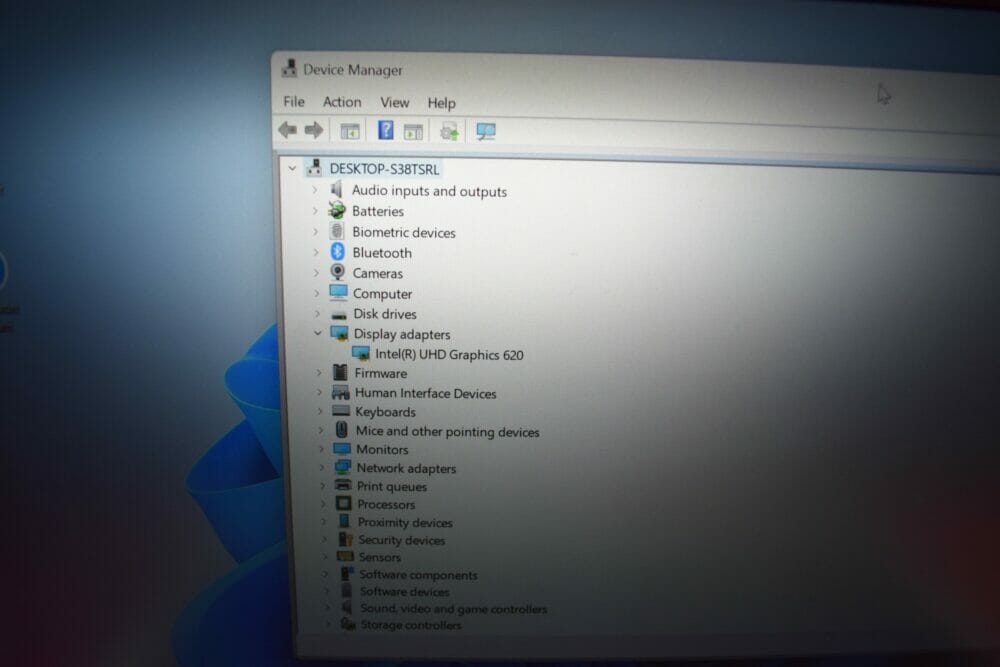
Task: Expand the Batteries chevron
Action: pyautogui.click(x=315, y=210)
